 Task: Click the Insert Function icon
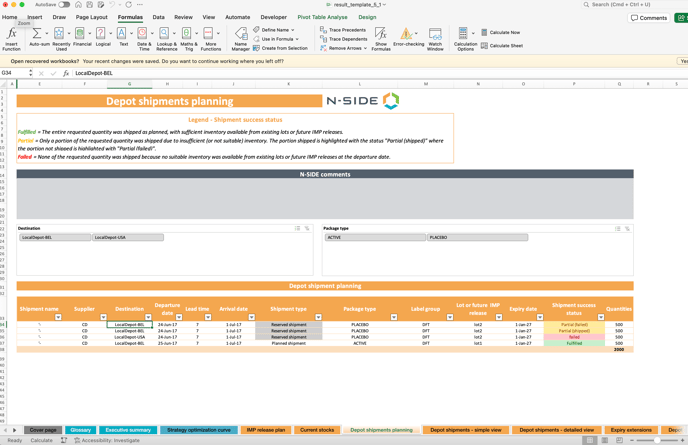click(11, 37)
